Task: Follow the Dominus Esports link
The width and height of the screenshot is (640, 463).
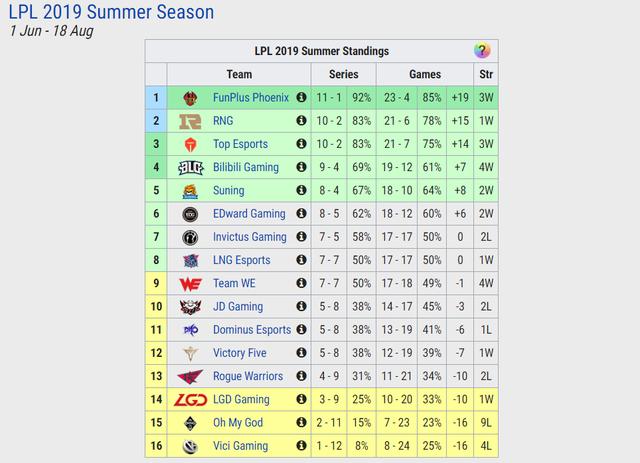Action: coord(252,329)
